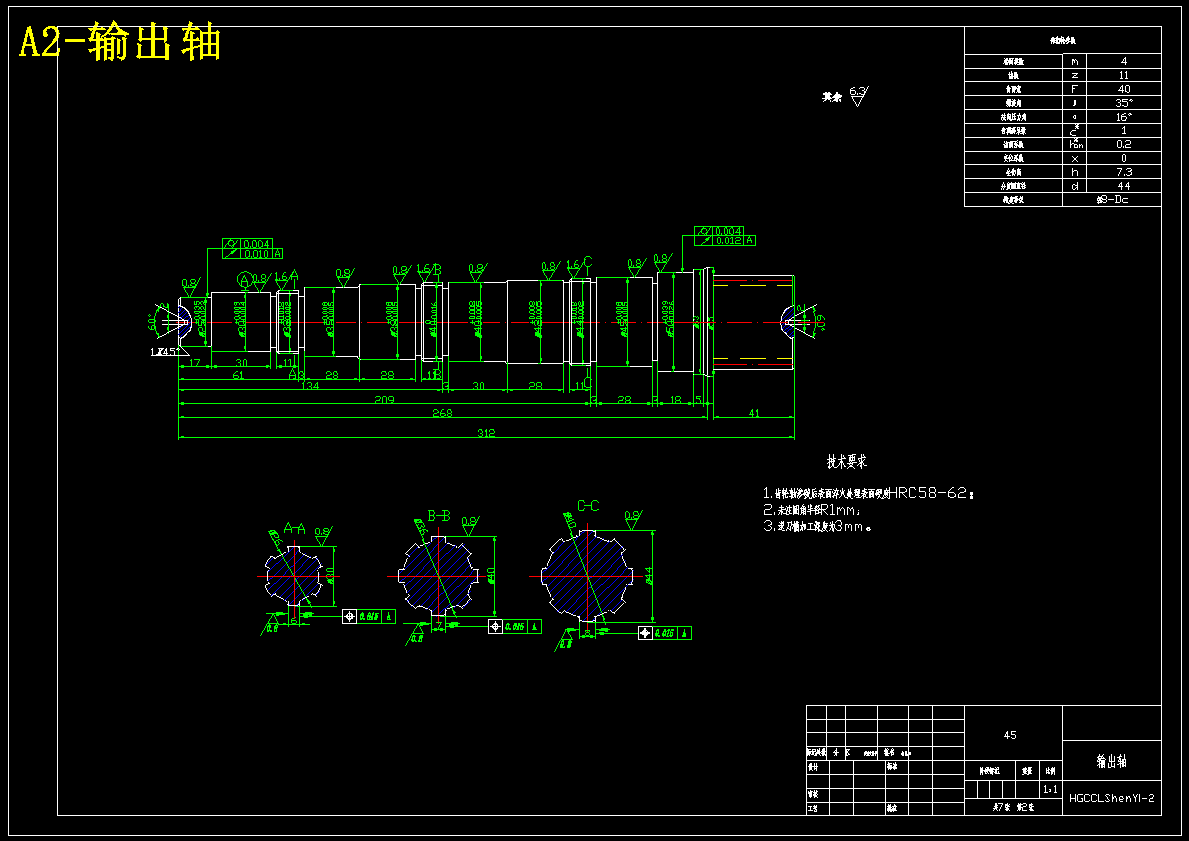The image size is (1189, 841).
Task: Click the "7.3" value in parameter table
Action: (x=1124, y=172)
